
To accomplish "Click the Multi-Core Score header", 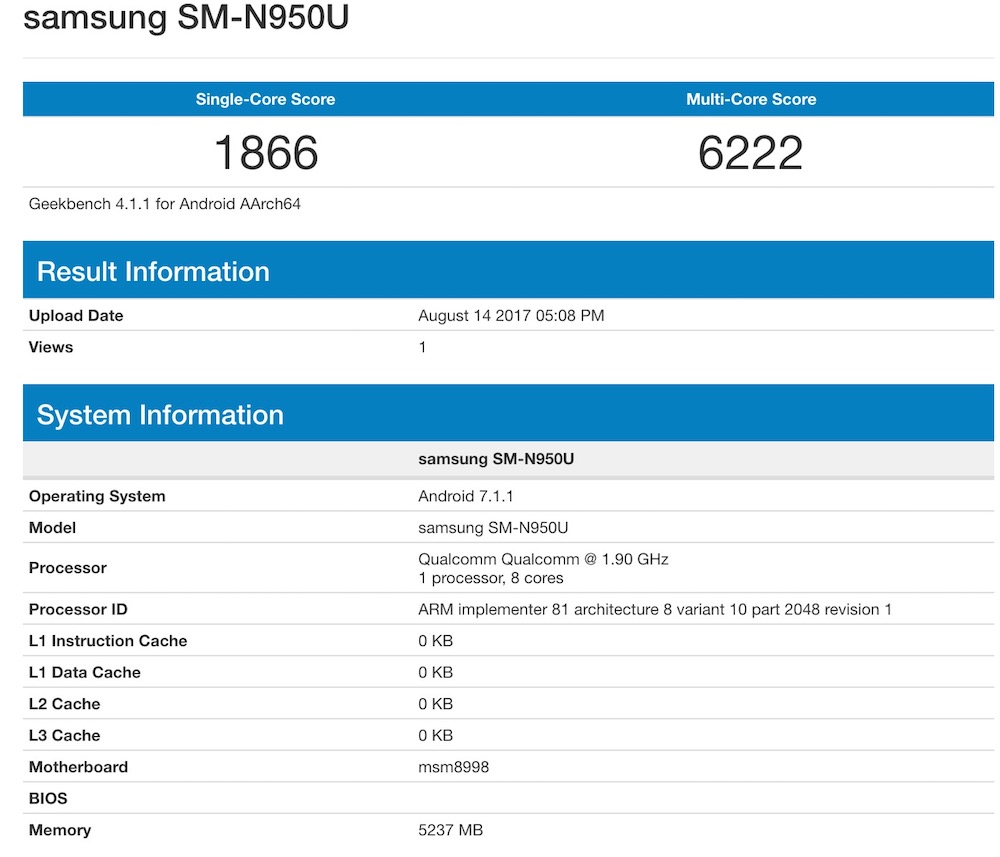I will click(751, 99).
